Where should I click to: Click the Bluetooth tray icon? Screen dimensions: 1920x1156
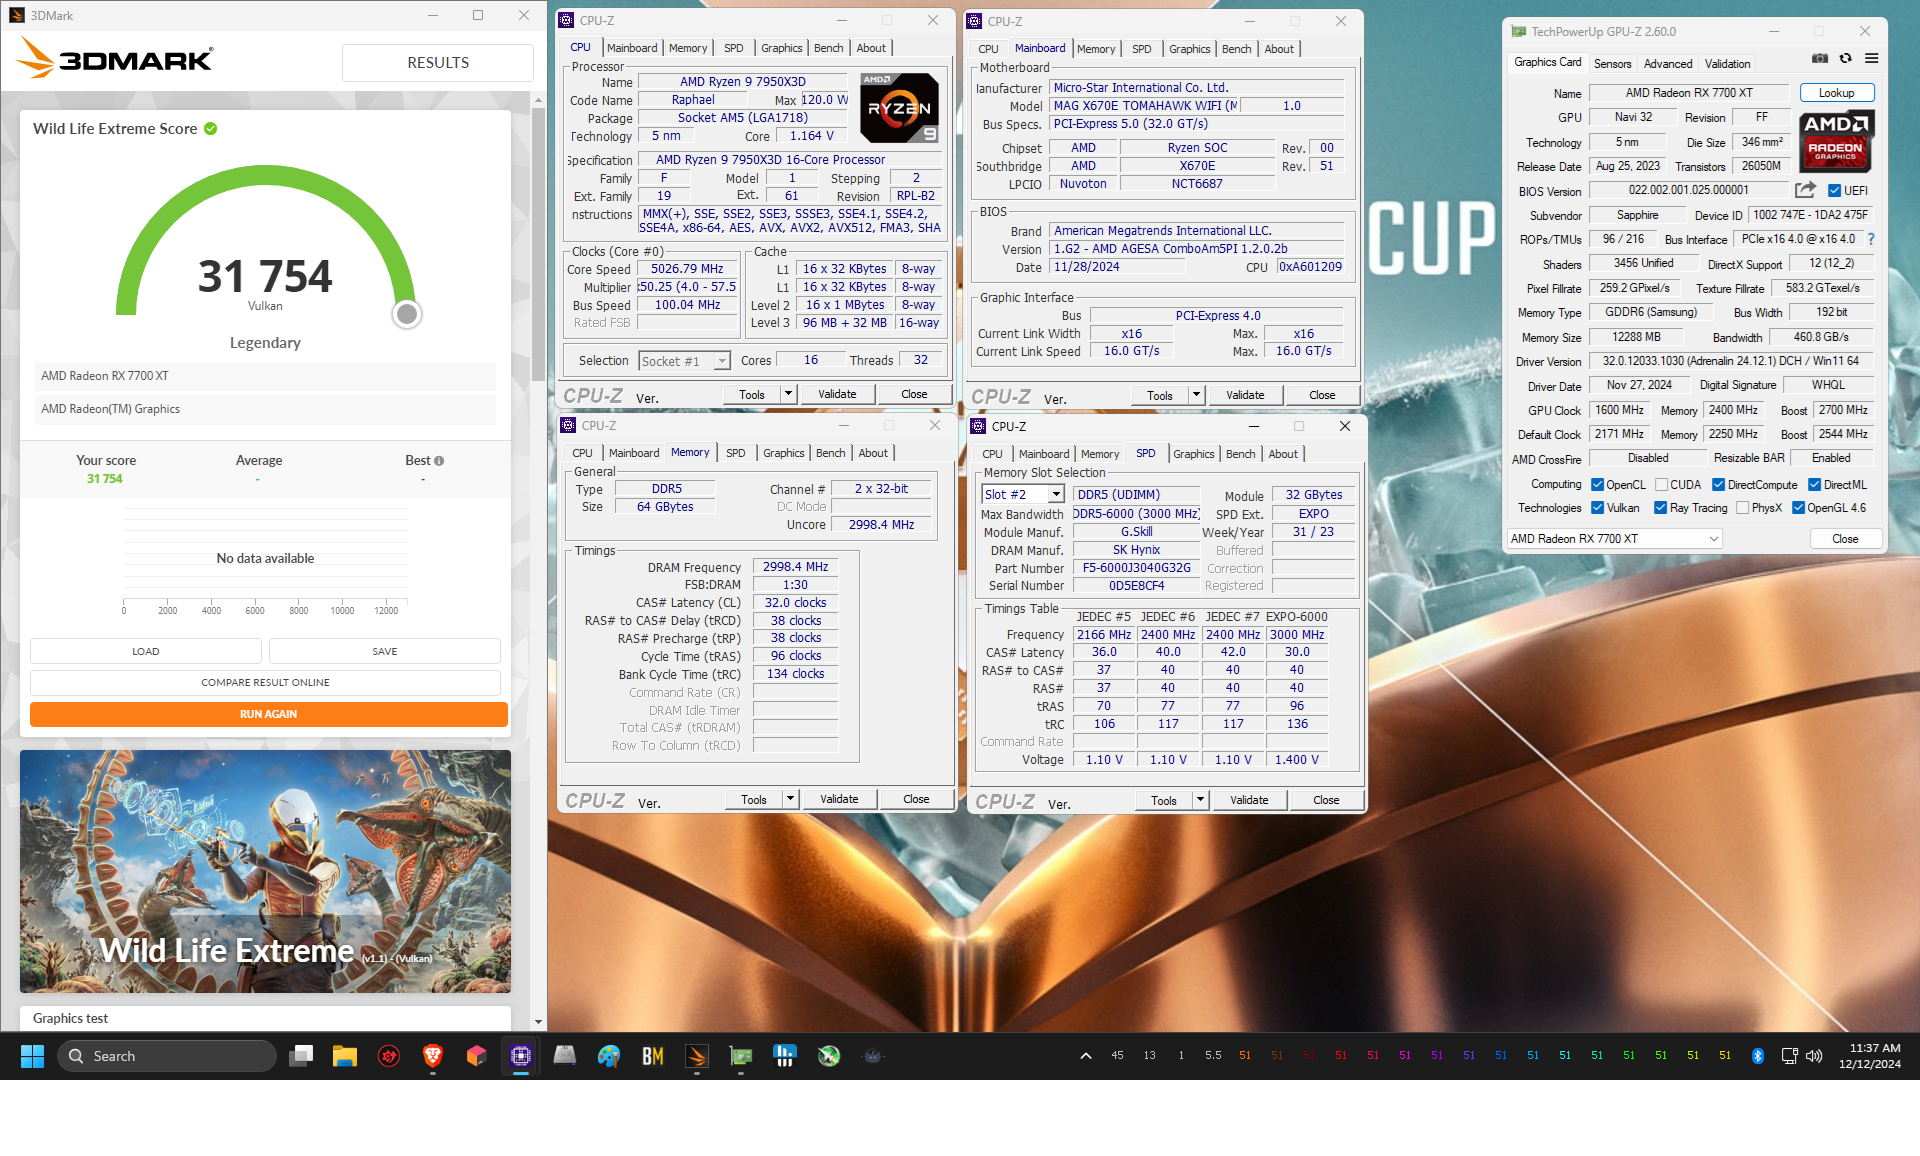[x=1758, y=1056]
